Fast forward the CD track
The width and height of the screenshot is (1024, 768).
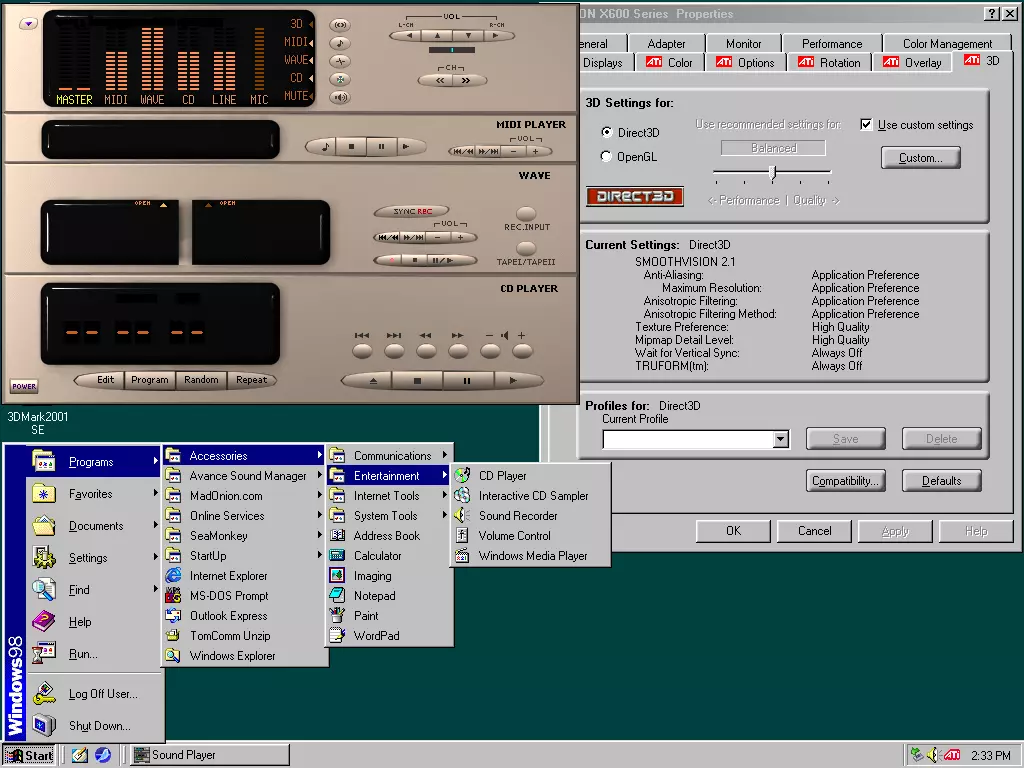tap(458, 351)
